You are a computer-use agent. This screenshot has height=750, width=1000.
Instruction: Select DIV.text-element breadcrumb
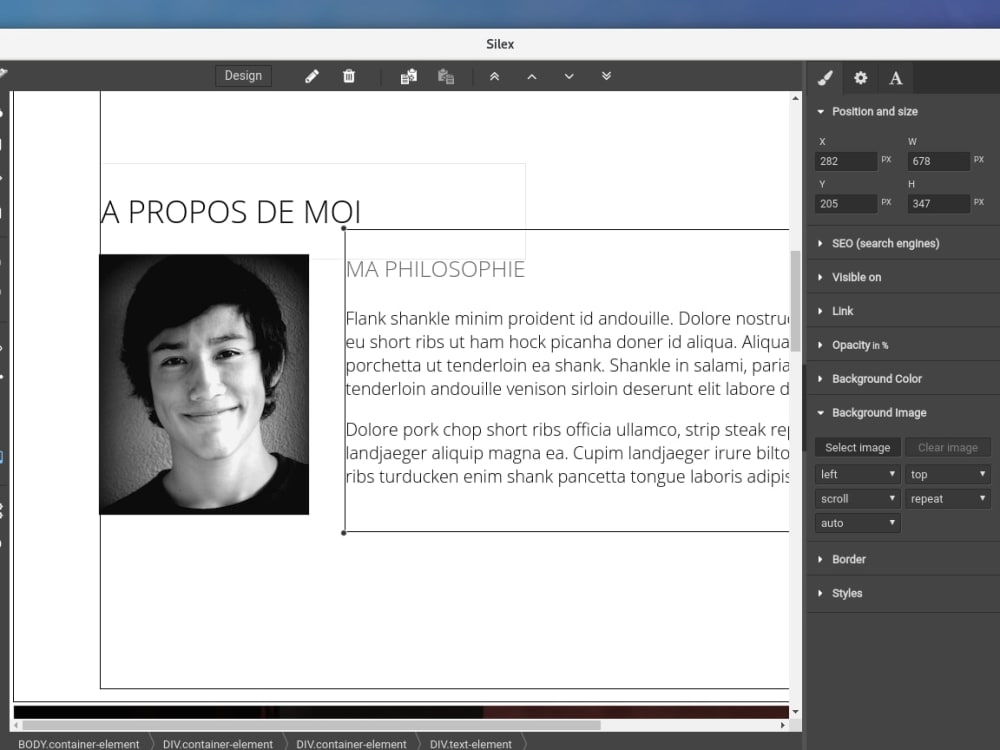click(x=471, y=744)
